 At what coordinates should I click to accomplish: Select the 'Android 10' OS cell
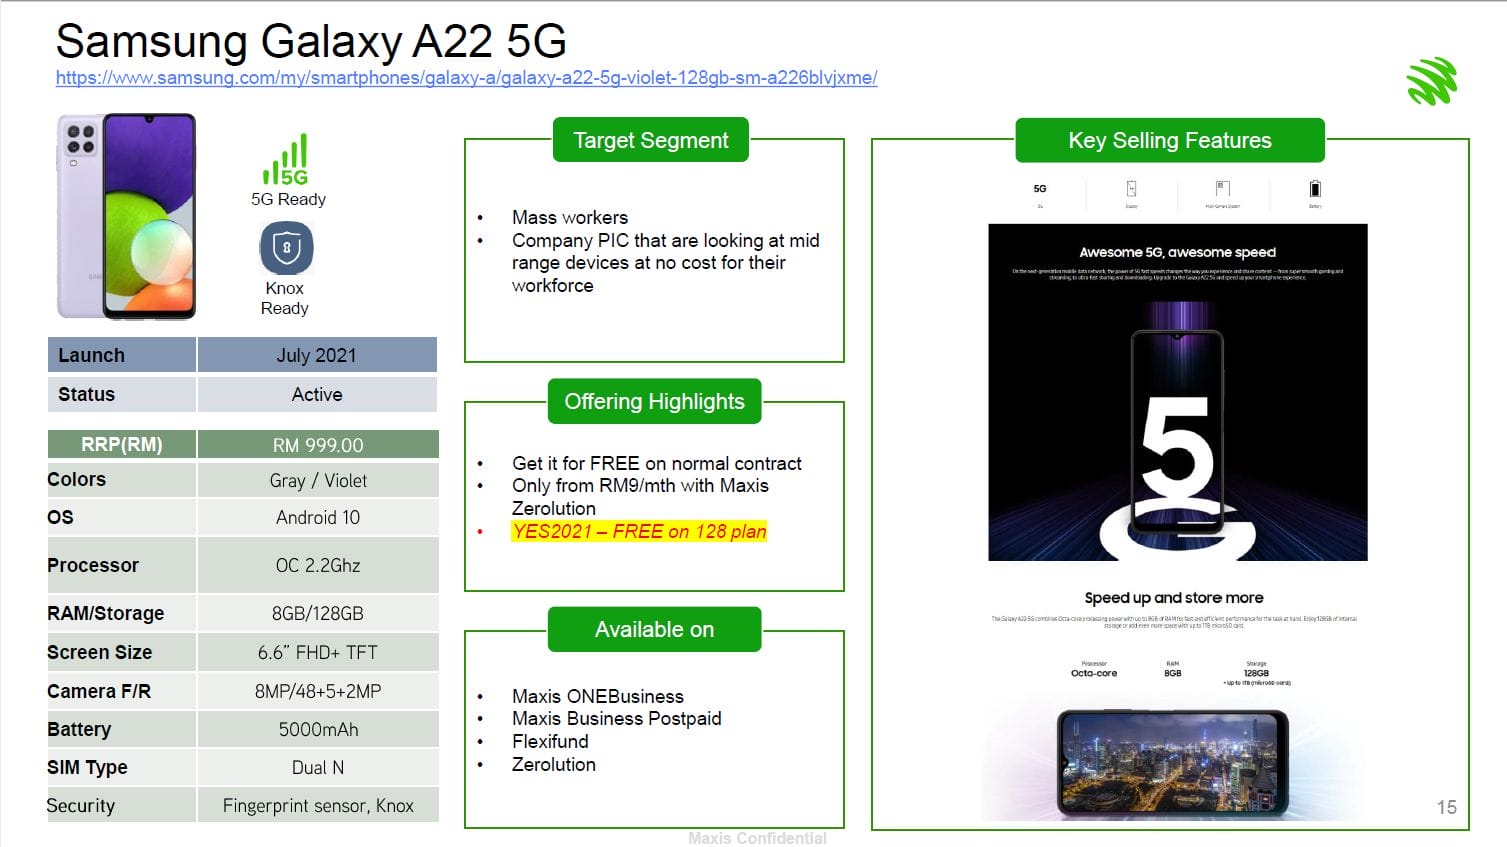click(317, 517)
